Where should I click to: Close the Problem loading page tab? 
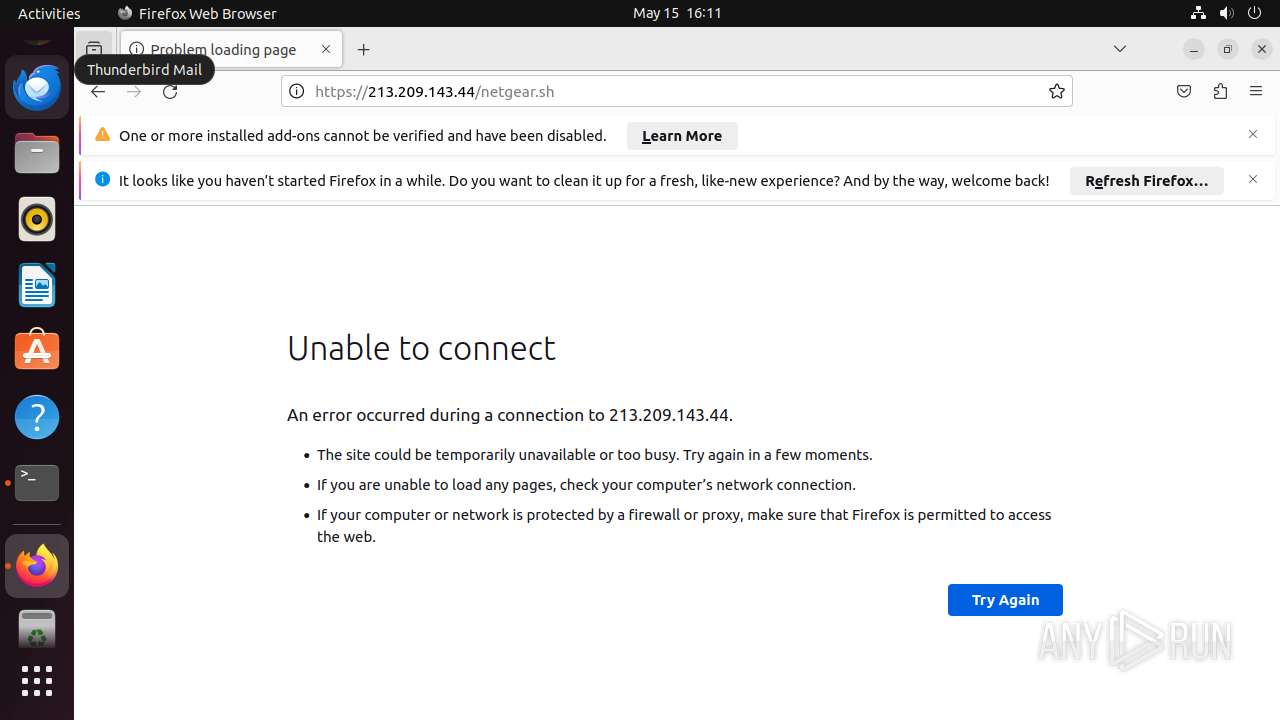tap(326, 49)
